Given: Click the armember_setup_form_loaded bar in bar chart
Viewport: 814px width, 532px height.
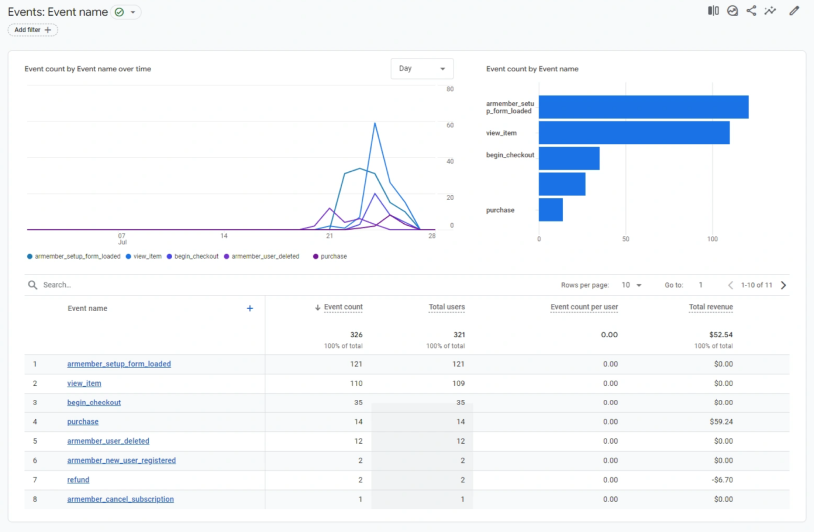Looking at the screenshot, I should click(644, 107).
